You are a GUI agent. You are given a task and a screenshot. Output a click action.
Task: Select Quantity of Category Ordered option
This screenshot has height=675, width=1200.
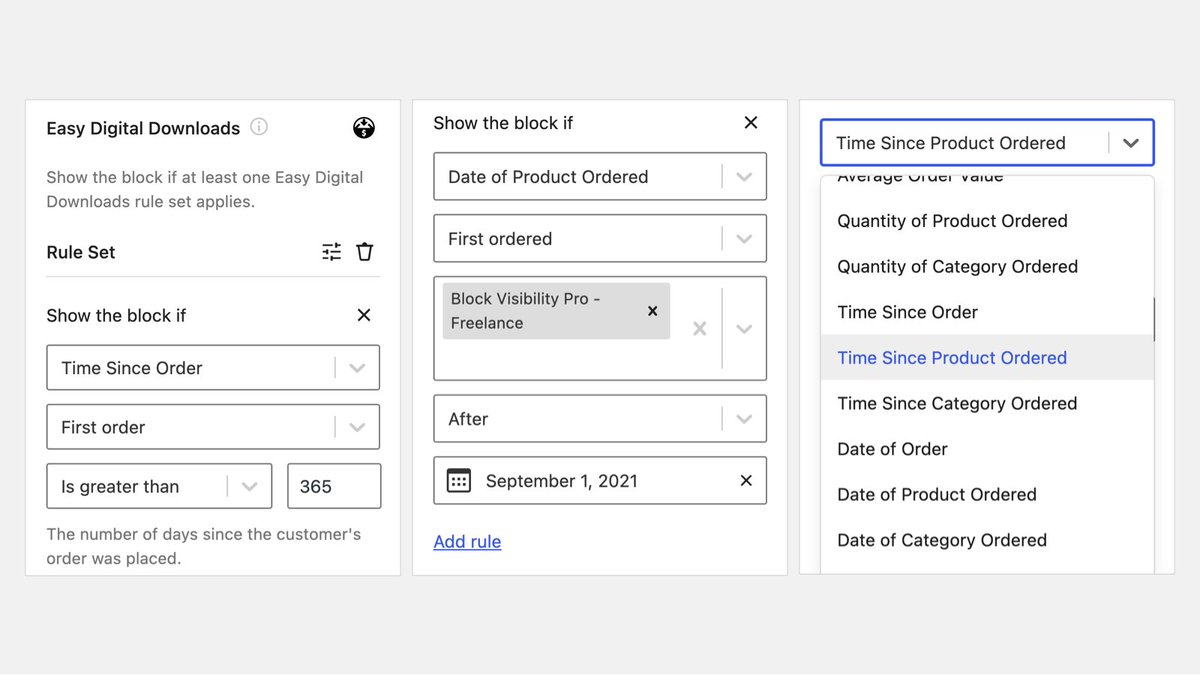(x=987, y=267)
